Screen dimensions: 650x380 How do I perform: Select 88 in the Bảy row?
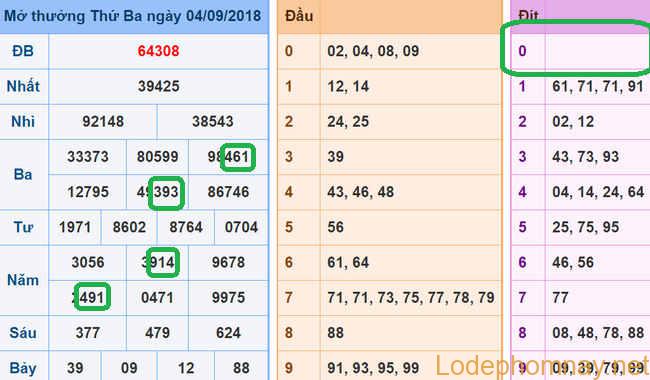pyautogui.click(x=241, y=368)
